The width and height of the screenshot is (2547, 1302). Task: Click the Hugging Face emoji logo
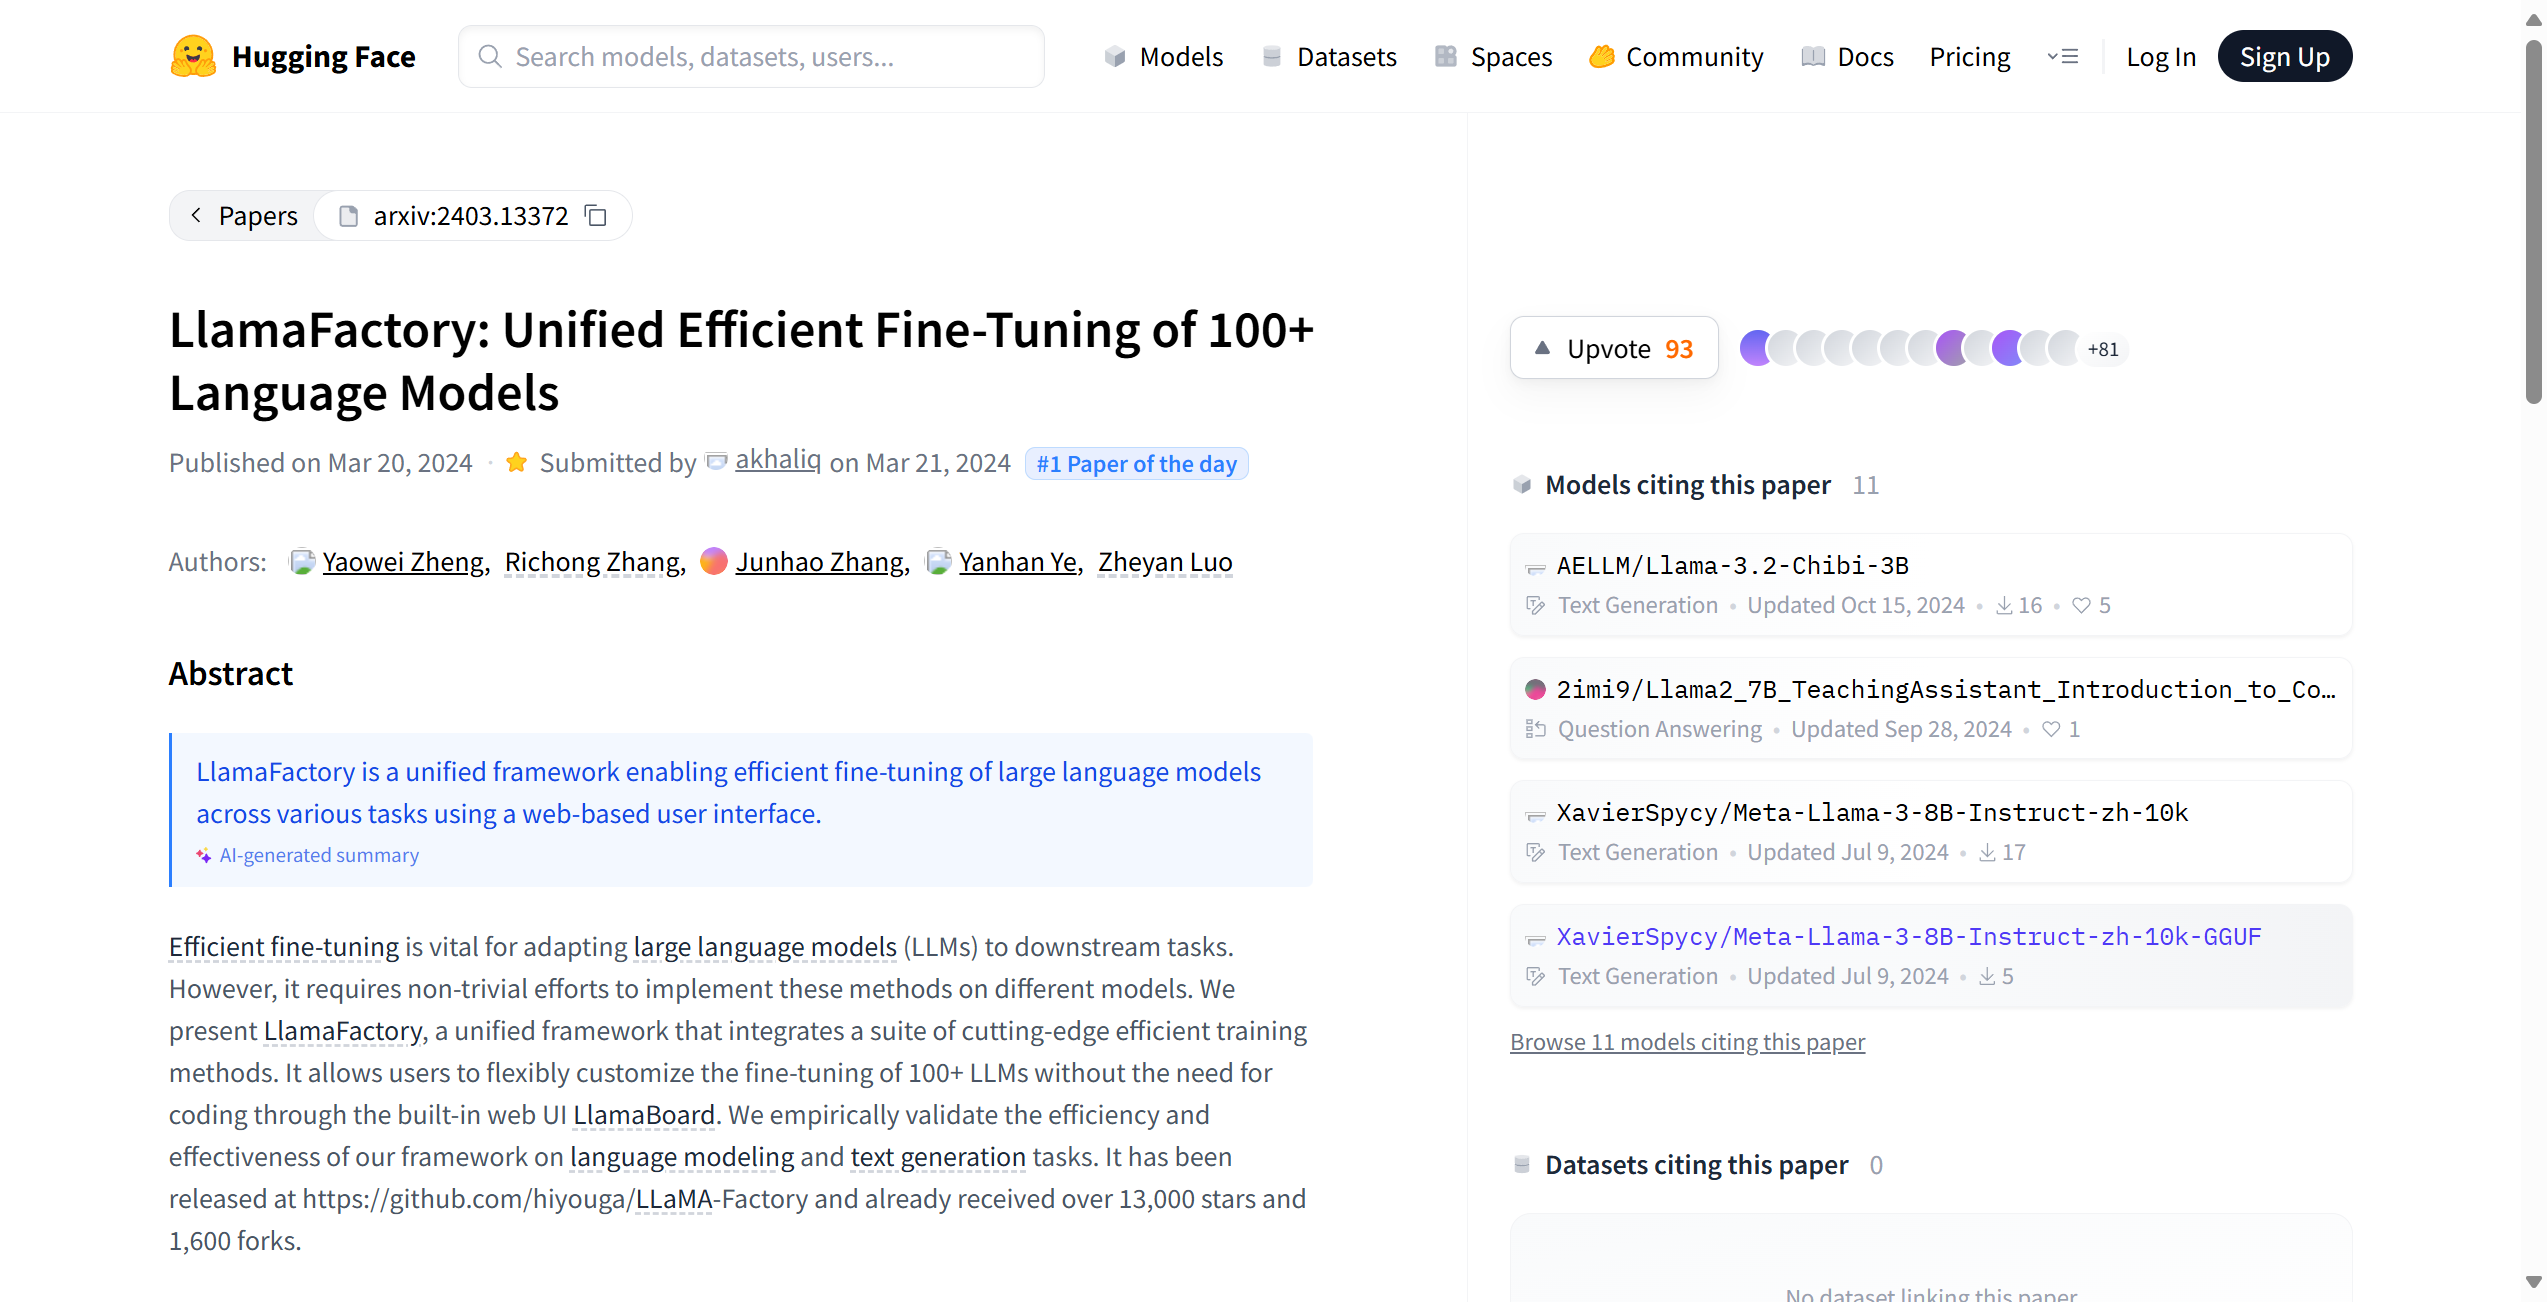point(192,57)
